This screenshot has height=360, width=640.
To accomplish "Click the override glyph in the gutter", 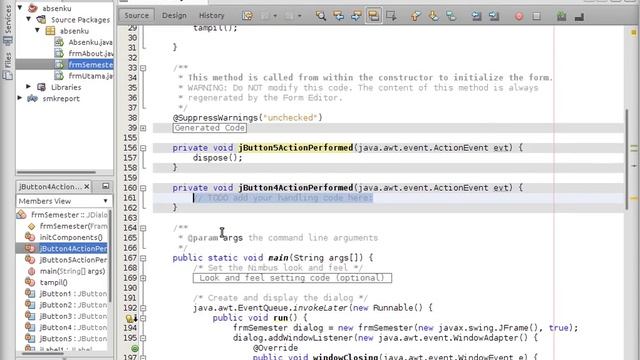I will click(135, 349).
